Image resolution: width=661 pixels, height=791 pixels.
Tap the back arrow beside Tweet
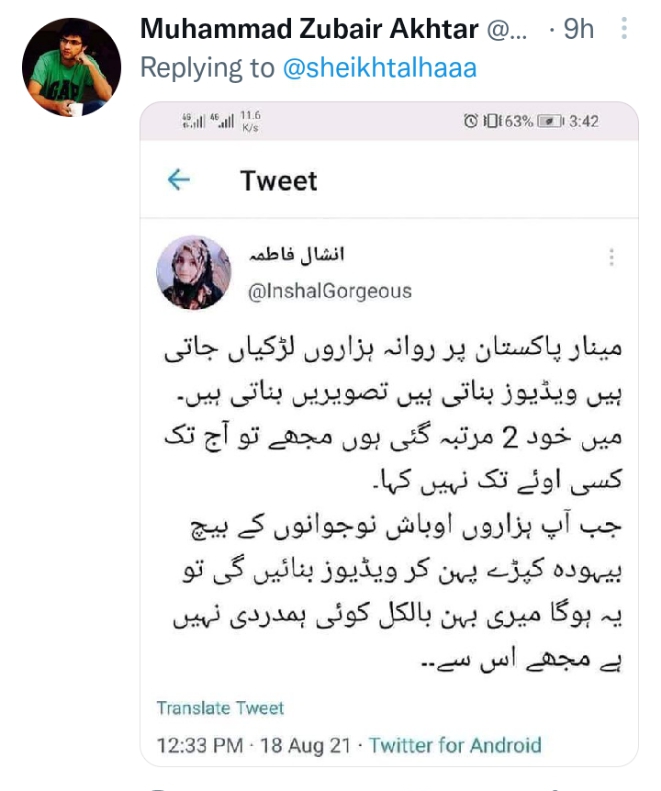point(178,180)
